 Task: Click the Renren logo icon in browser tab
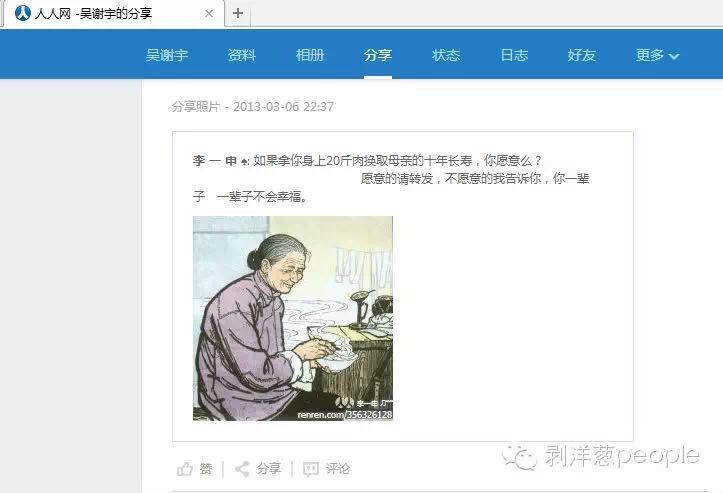[23, 13]
